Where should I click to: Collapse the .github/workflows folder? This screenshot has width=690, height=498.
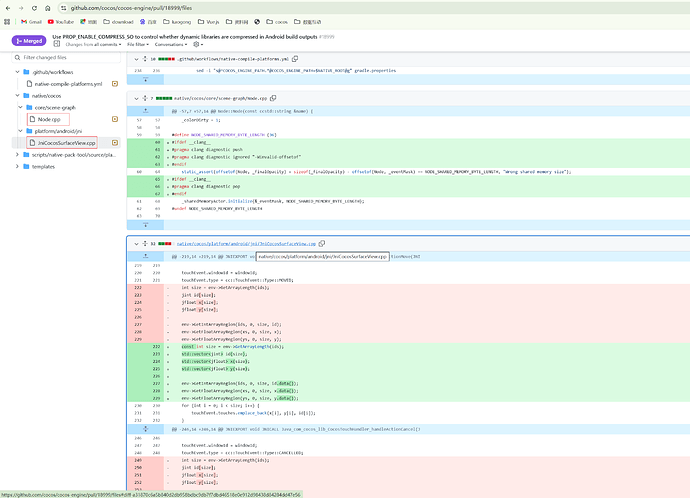(x=17, y=72)
